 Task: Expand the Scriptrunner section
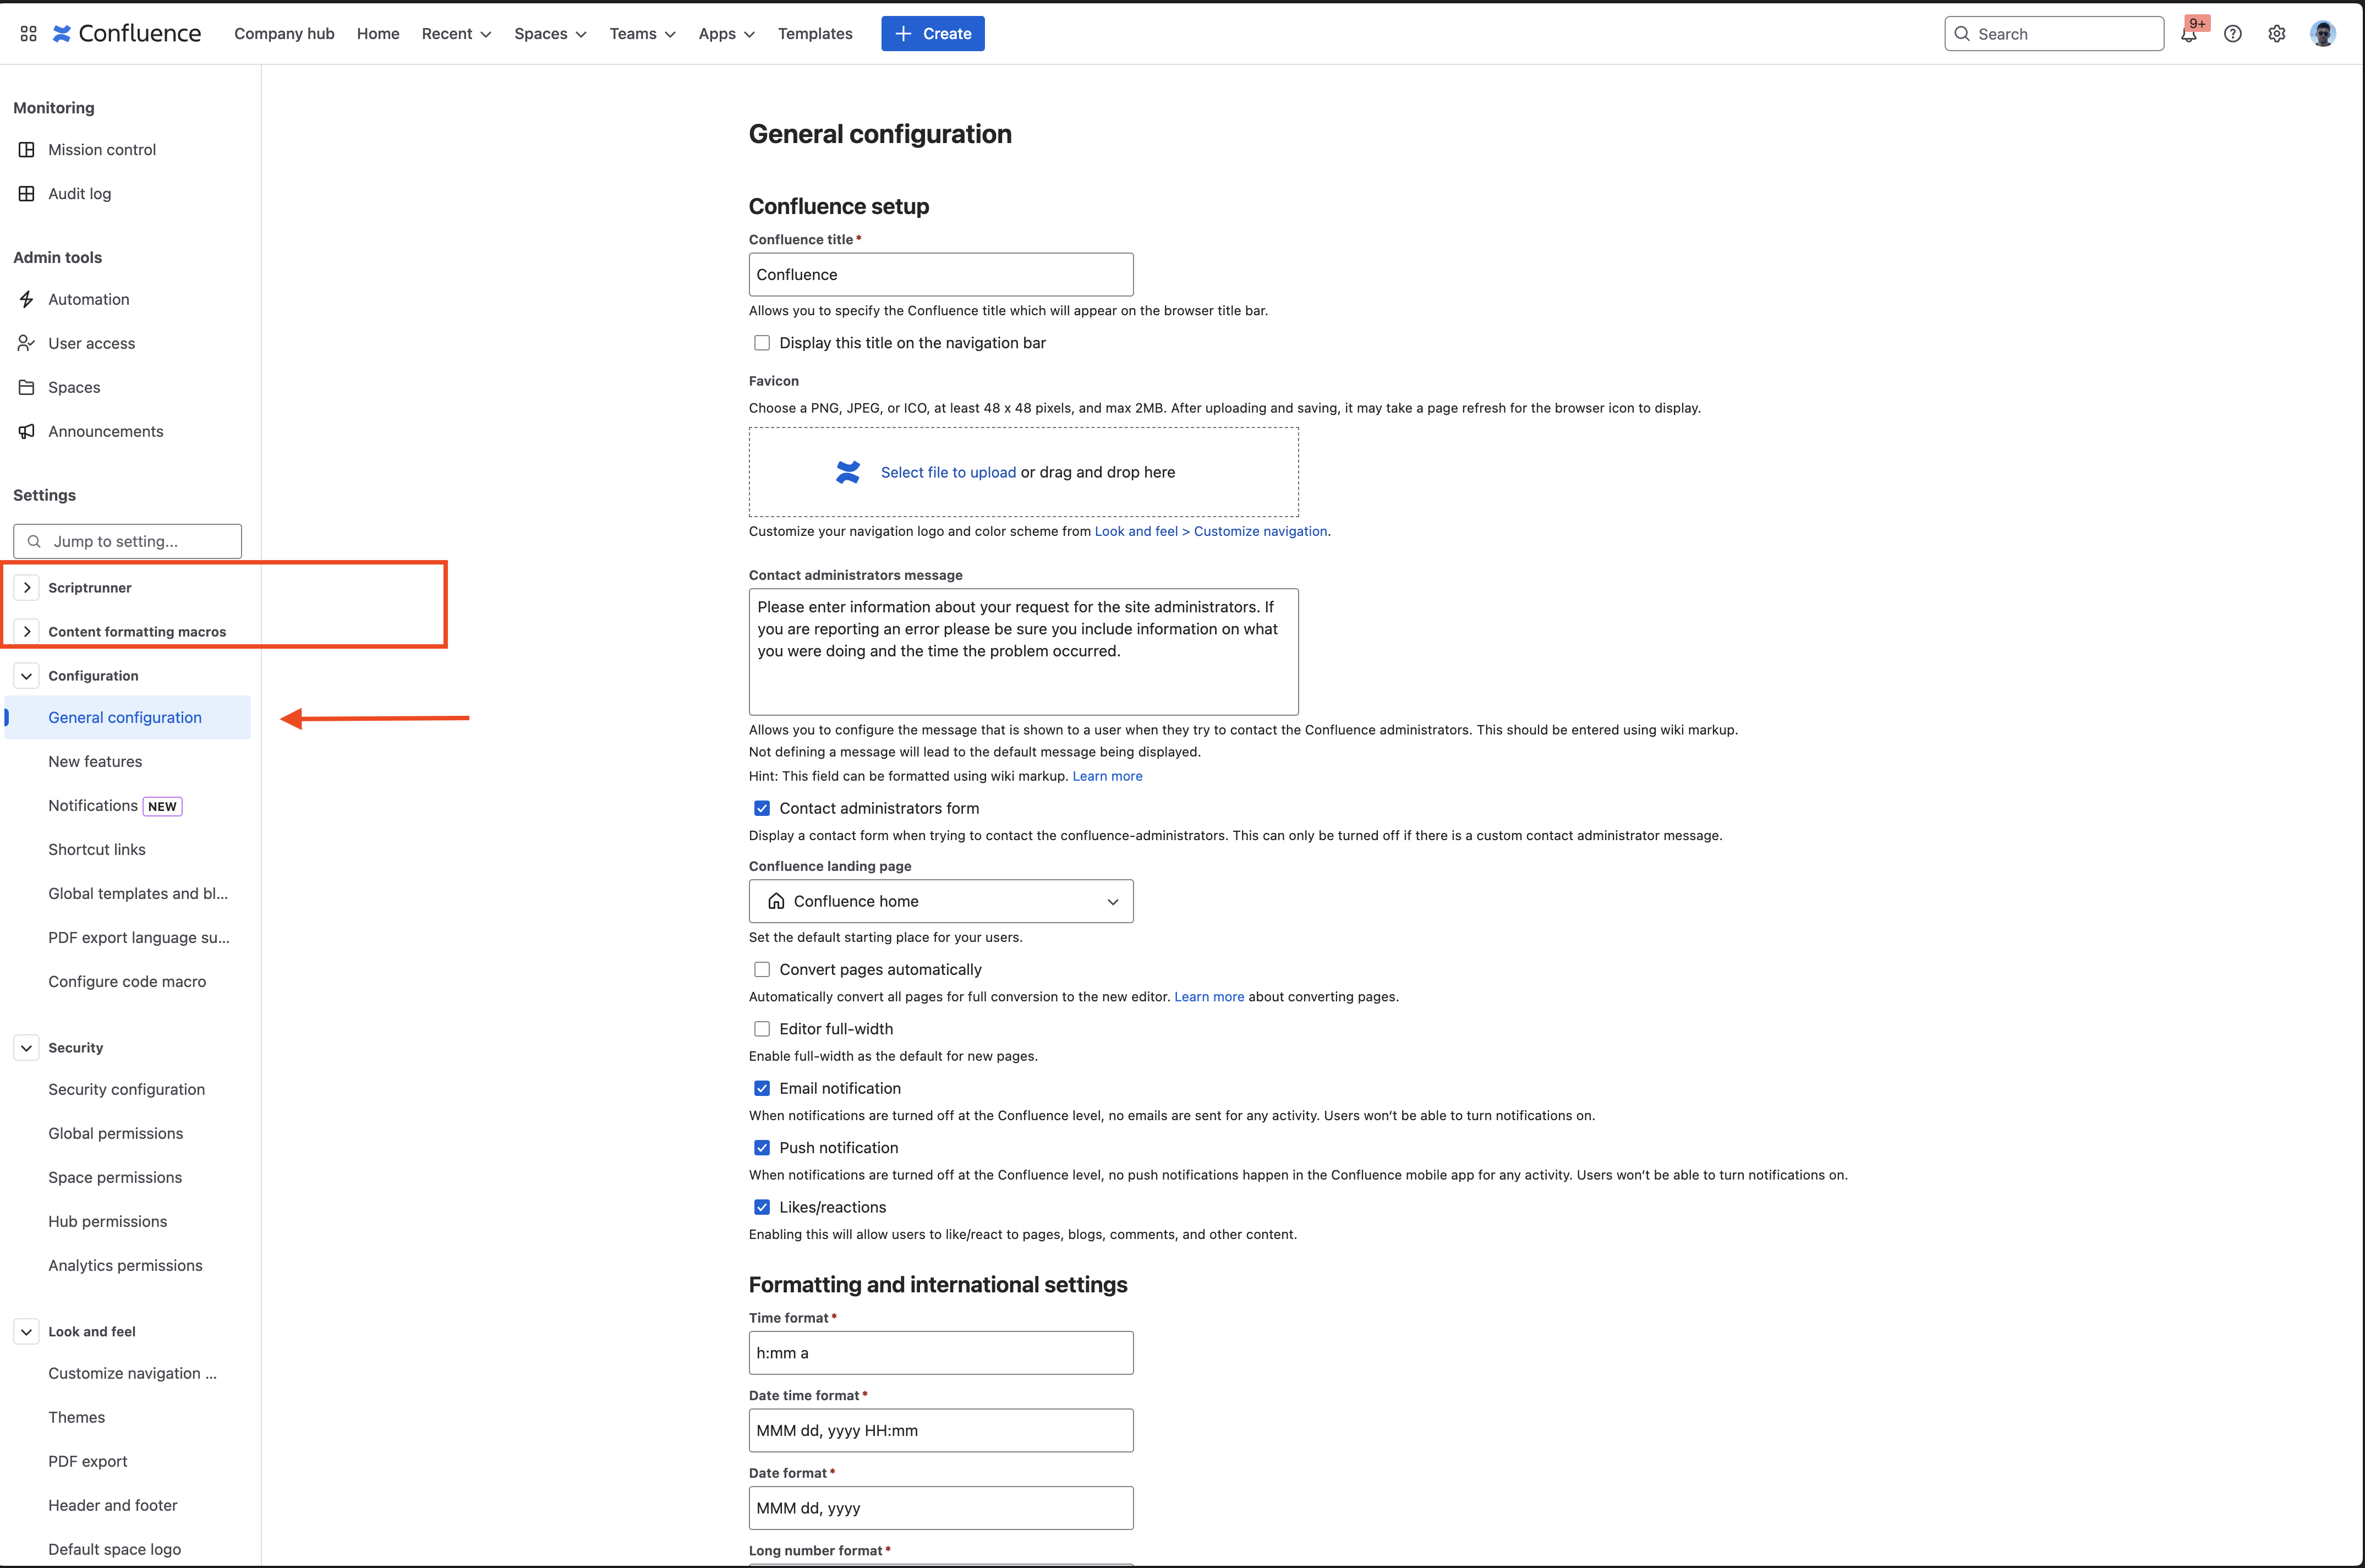click(x=27, y=587)
